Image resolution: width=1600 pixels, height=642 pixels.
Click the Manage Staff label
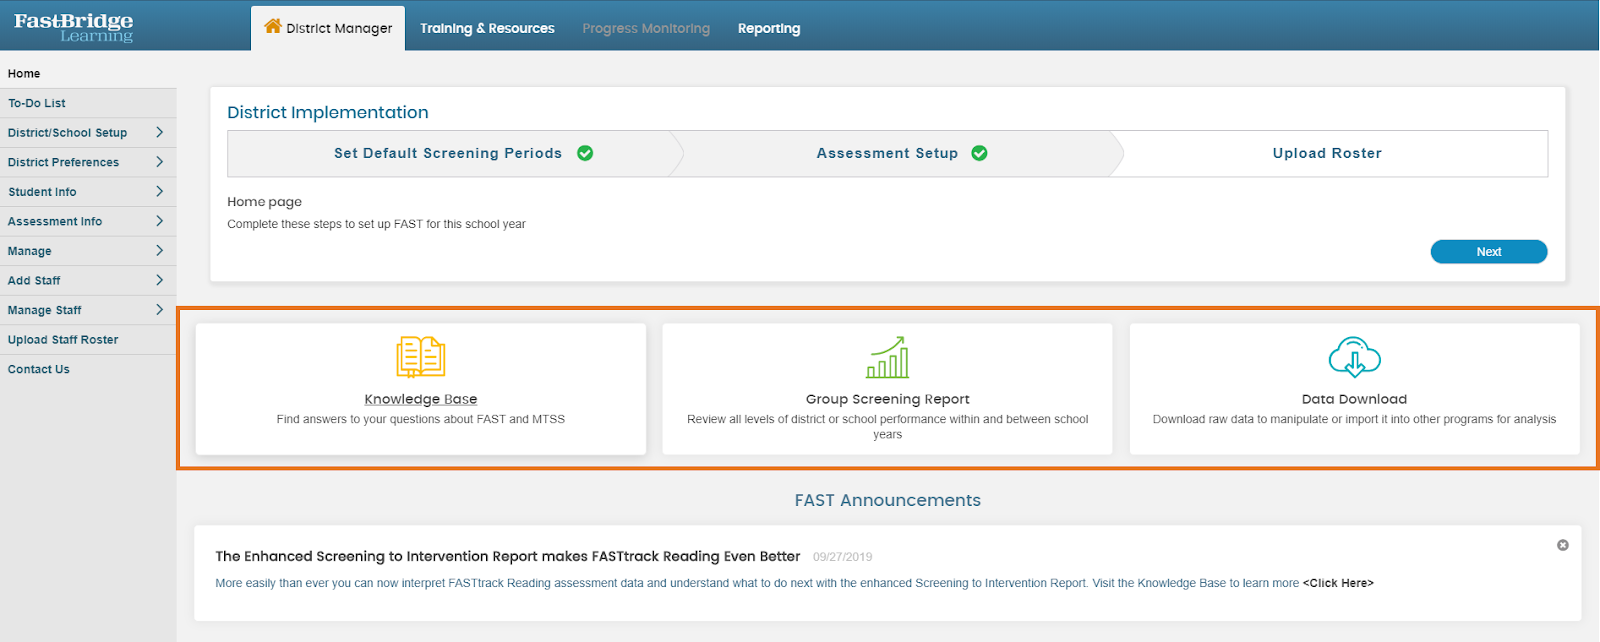pyautogui.click(x=44, y=310)
